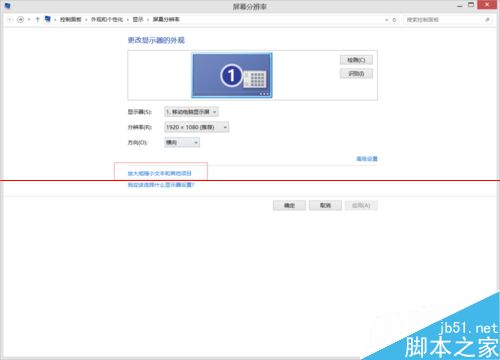Minimize the 屏幕分辨率 window
This screenshot has height=360, width=500.
click(460, 6)
